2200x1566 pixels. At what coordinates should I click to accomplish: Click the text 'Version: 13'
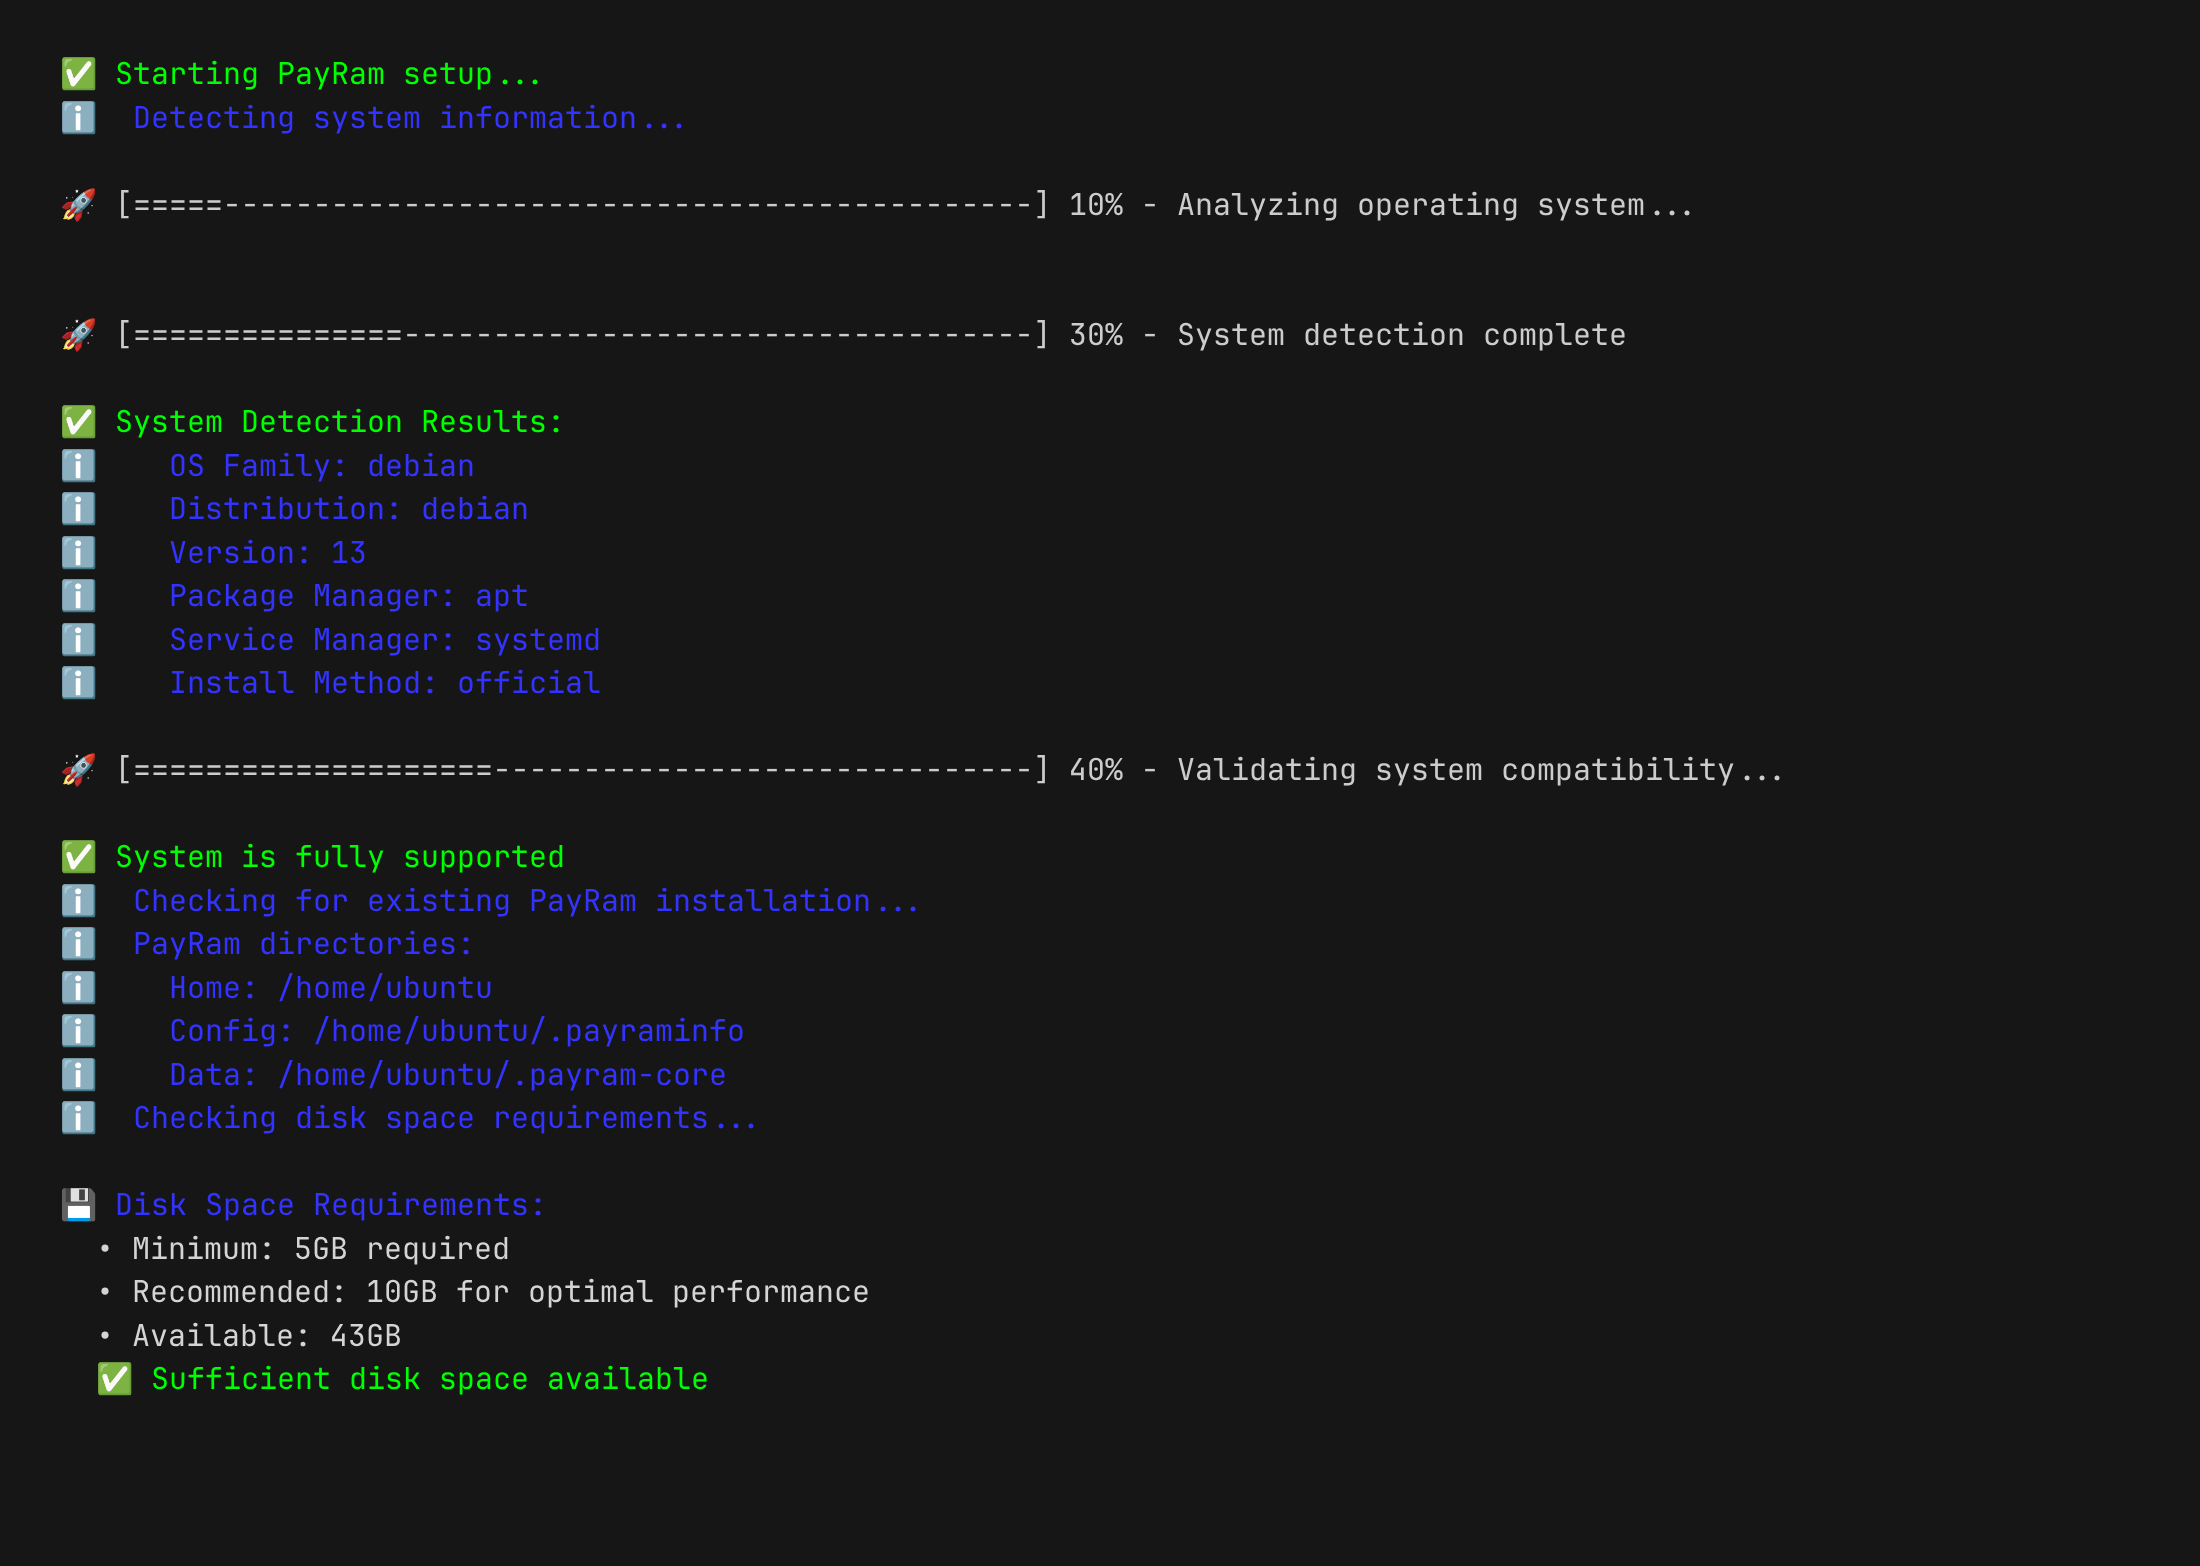click(x=268, y=553)
